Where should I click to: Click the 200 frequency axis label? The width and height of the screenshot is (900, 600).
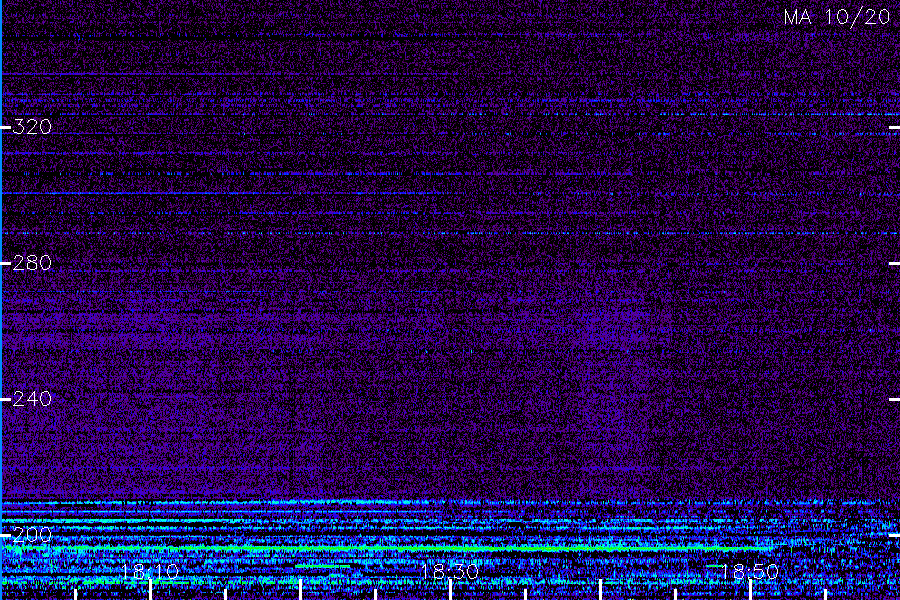coord(32,535)
